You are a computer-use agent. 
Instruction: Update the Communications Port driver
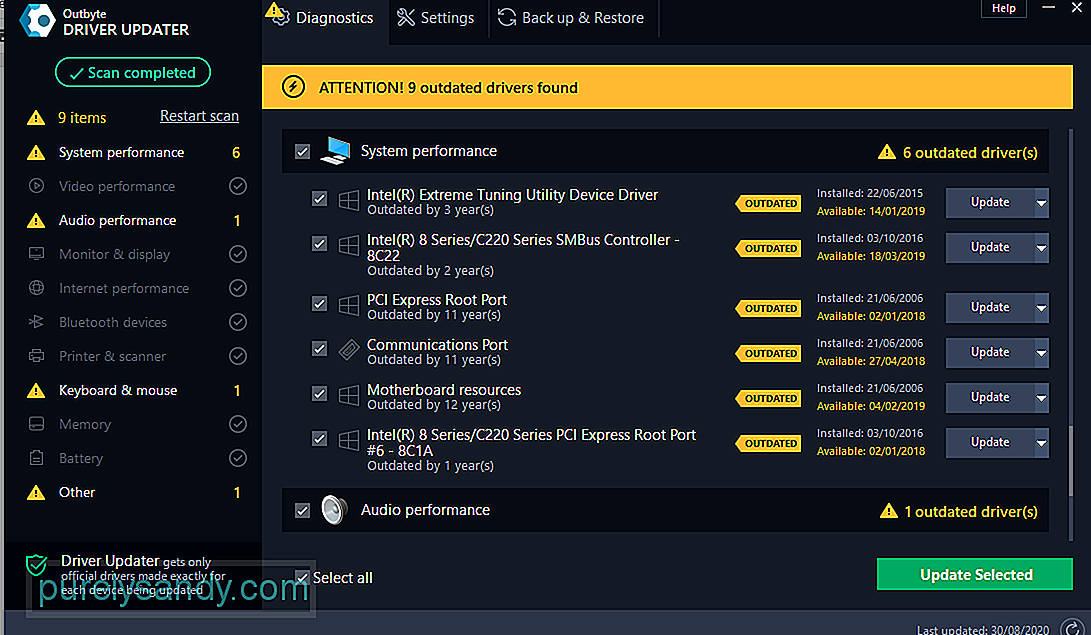tap(990, 353)
